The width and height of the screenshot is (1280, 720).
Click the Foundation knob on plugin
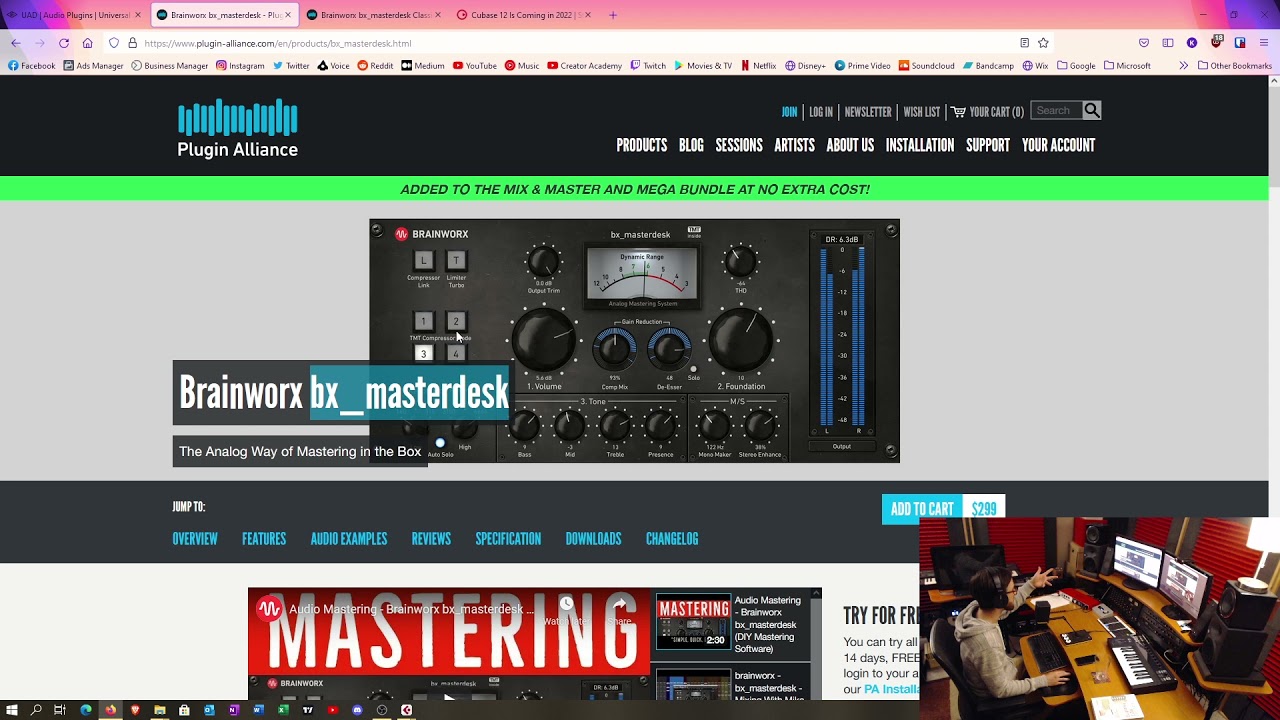click(x=741, y=340)
